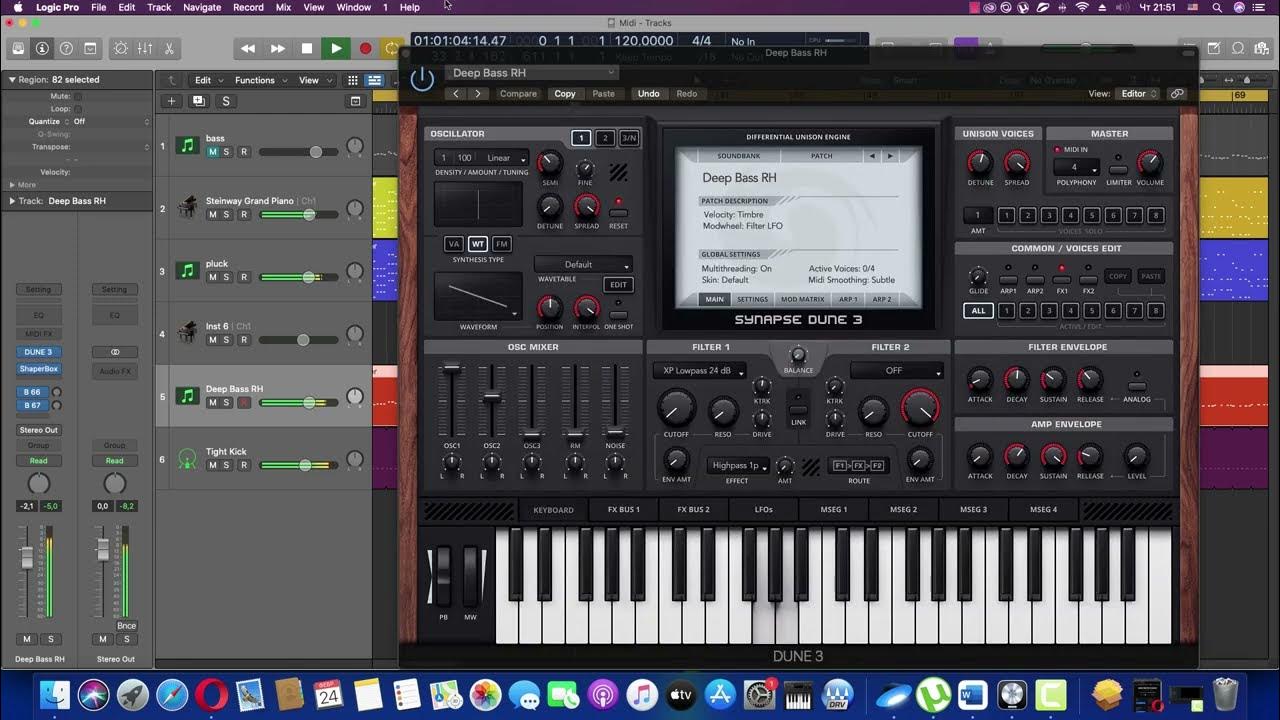This screenshot has width=1280, height=720.
Task: Open the Mix menu
Action: click(x=283, y=7)
